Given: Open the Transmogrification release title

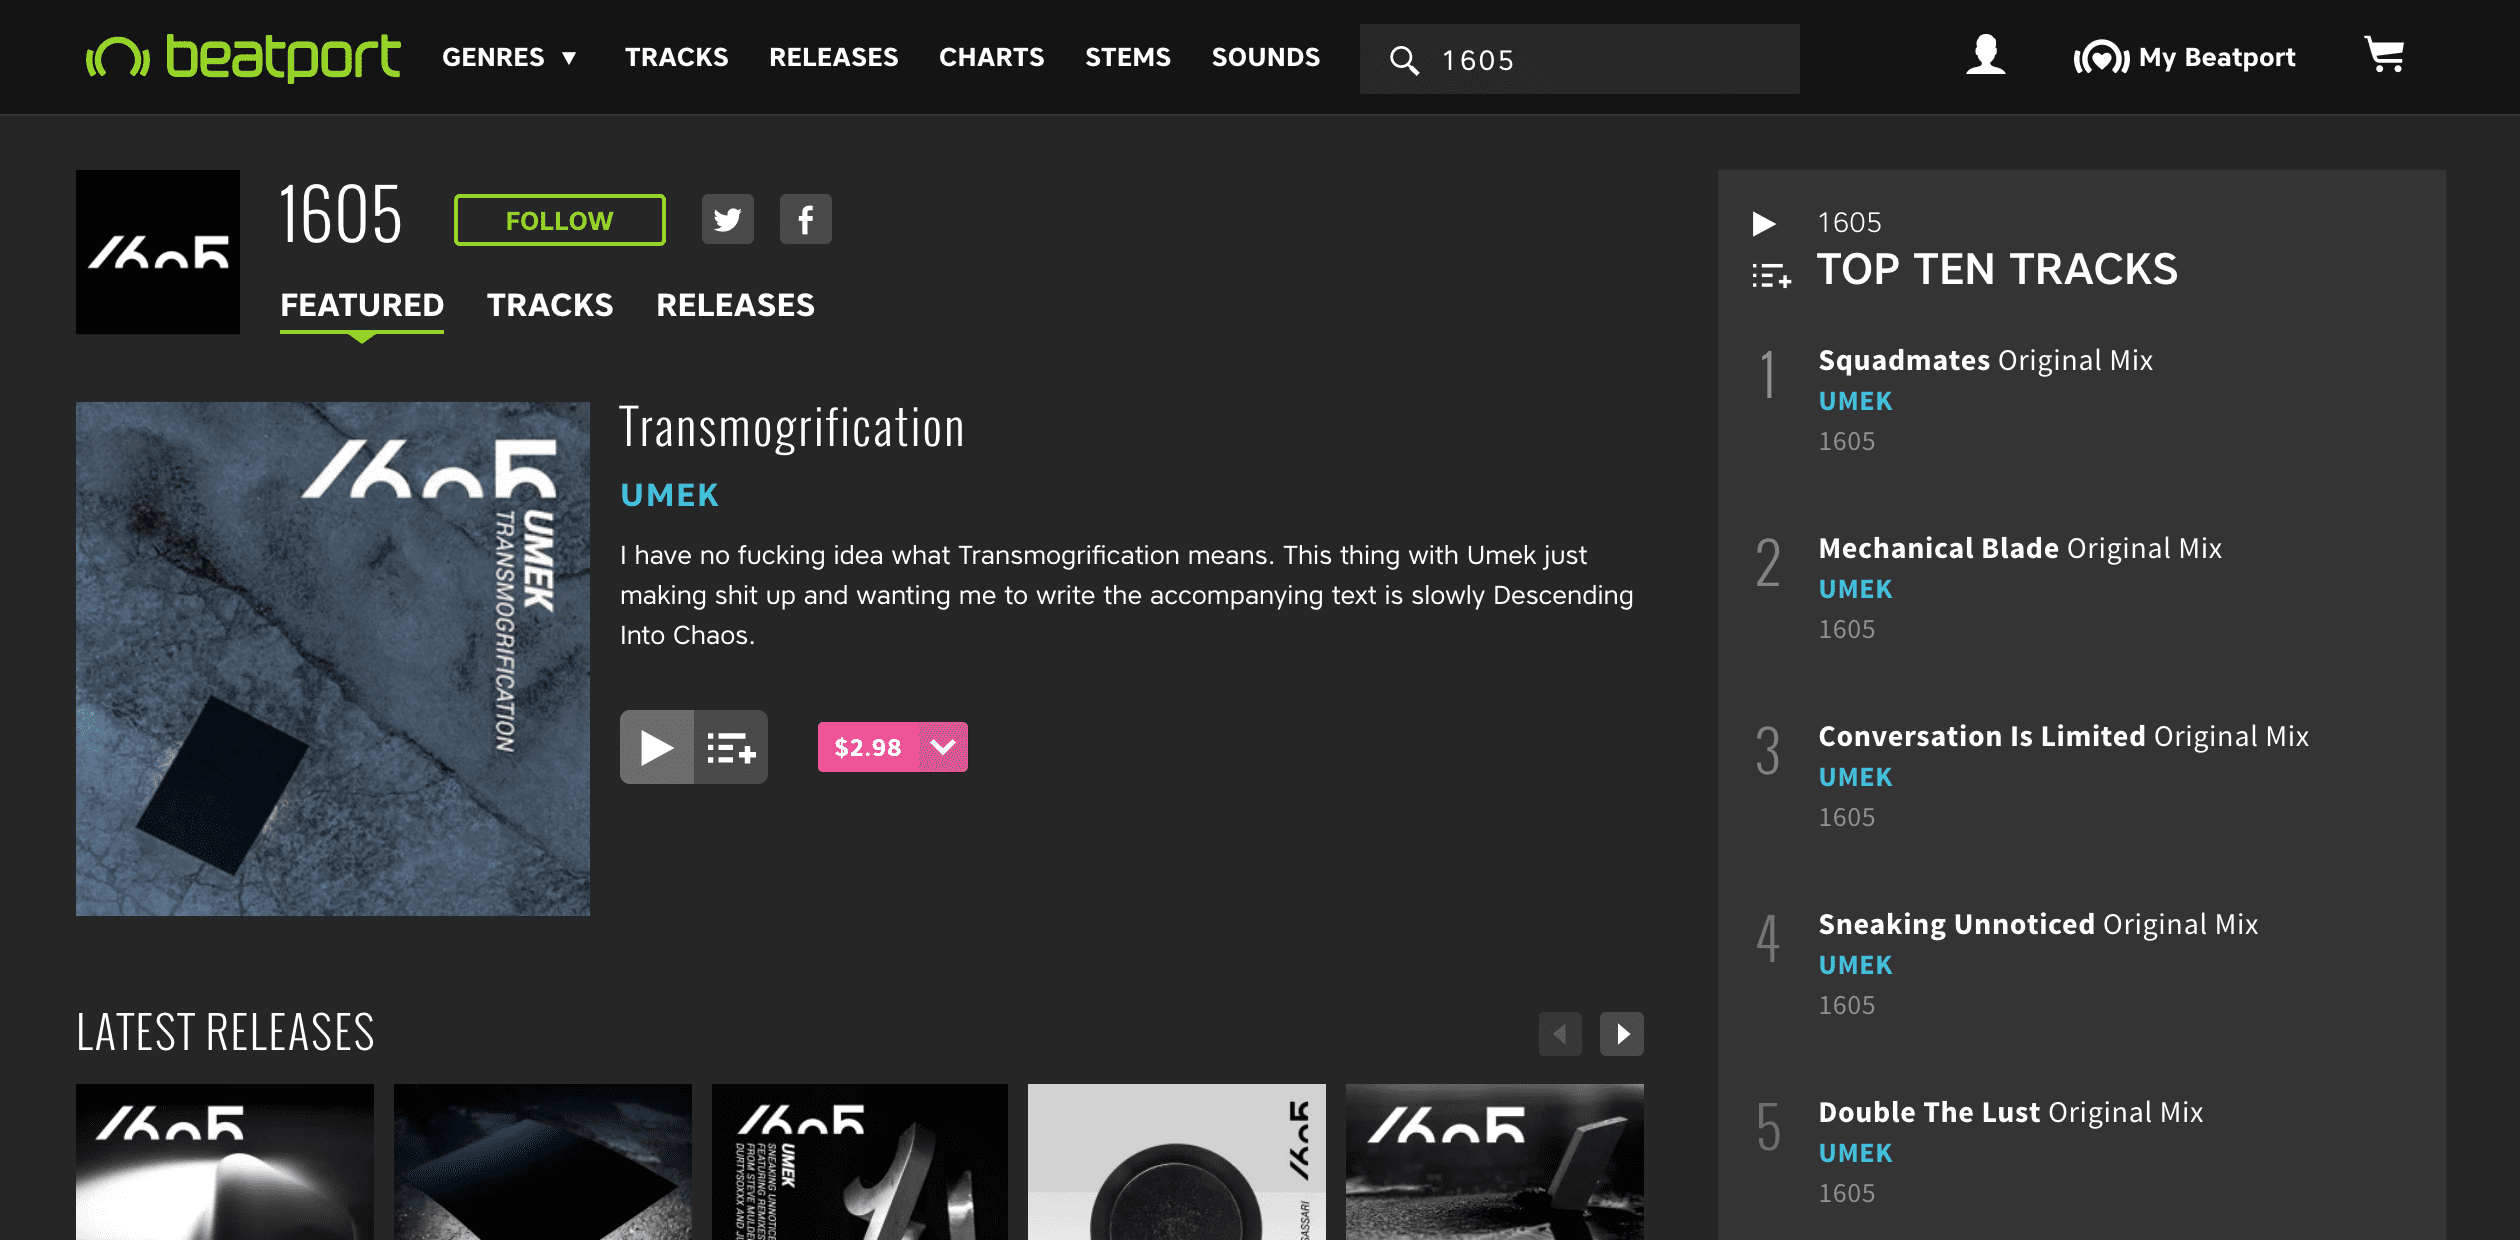Looking at the screenshot, I should tap(792, 428).
